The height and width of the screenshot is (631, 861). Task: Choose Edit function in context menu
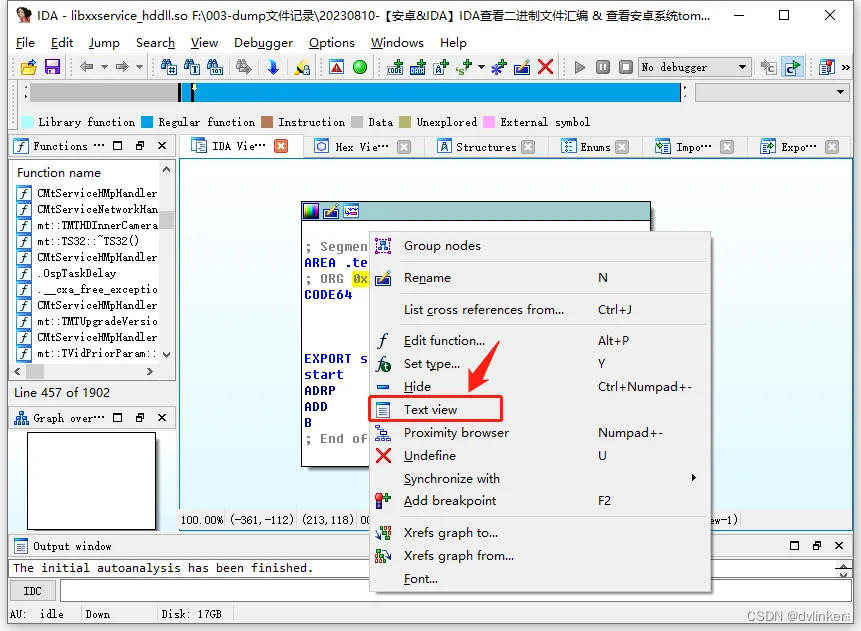(444, 340)
